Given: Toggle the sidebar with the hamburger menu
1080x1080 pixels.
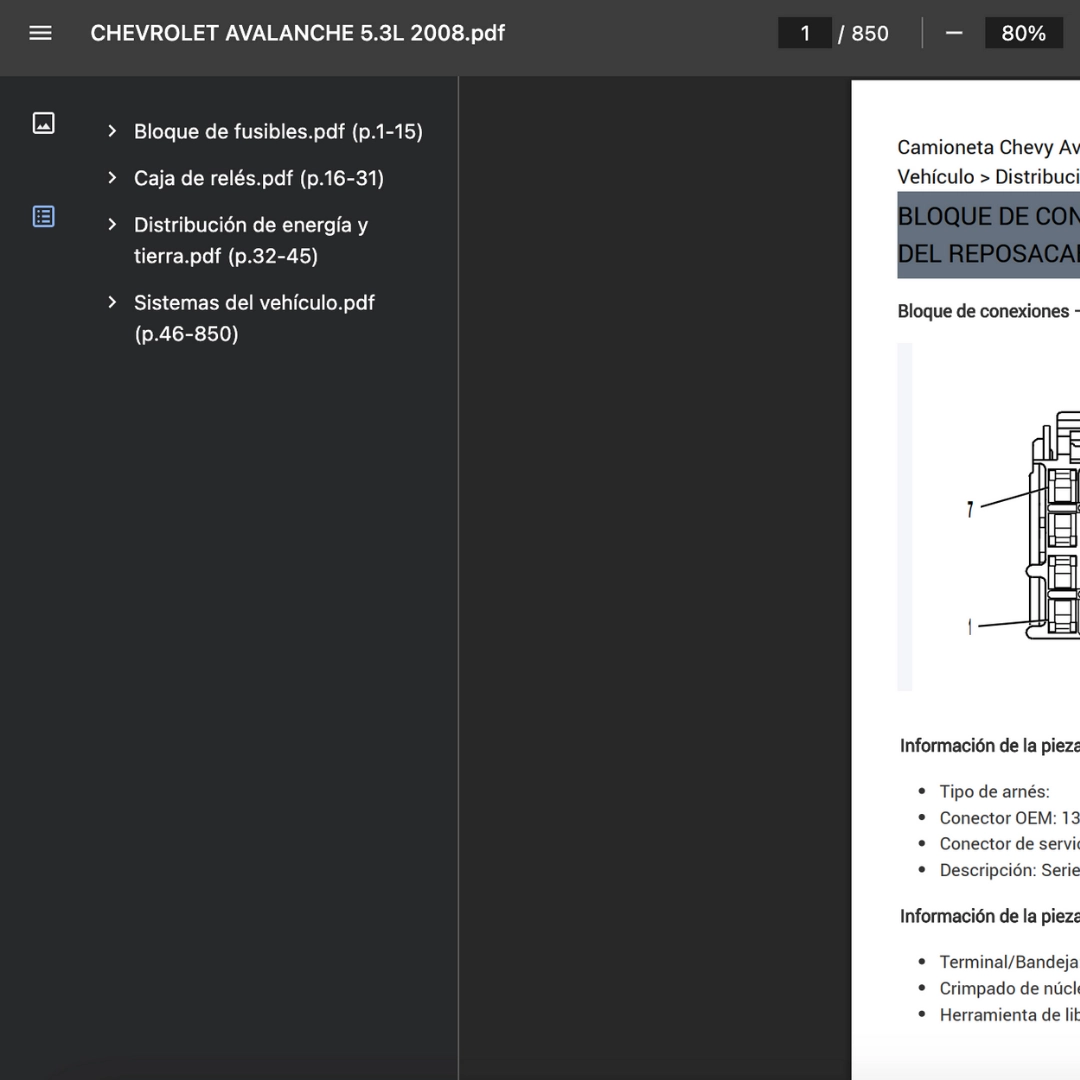Looking at the screenshot, I should (40, 33).
